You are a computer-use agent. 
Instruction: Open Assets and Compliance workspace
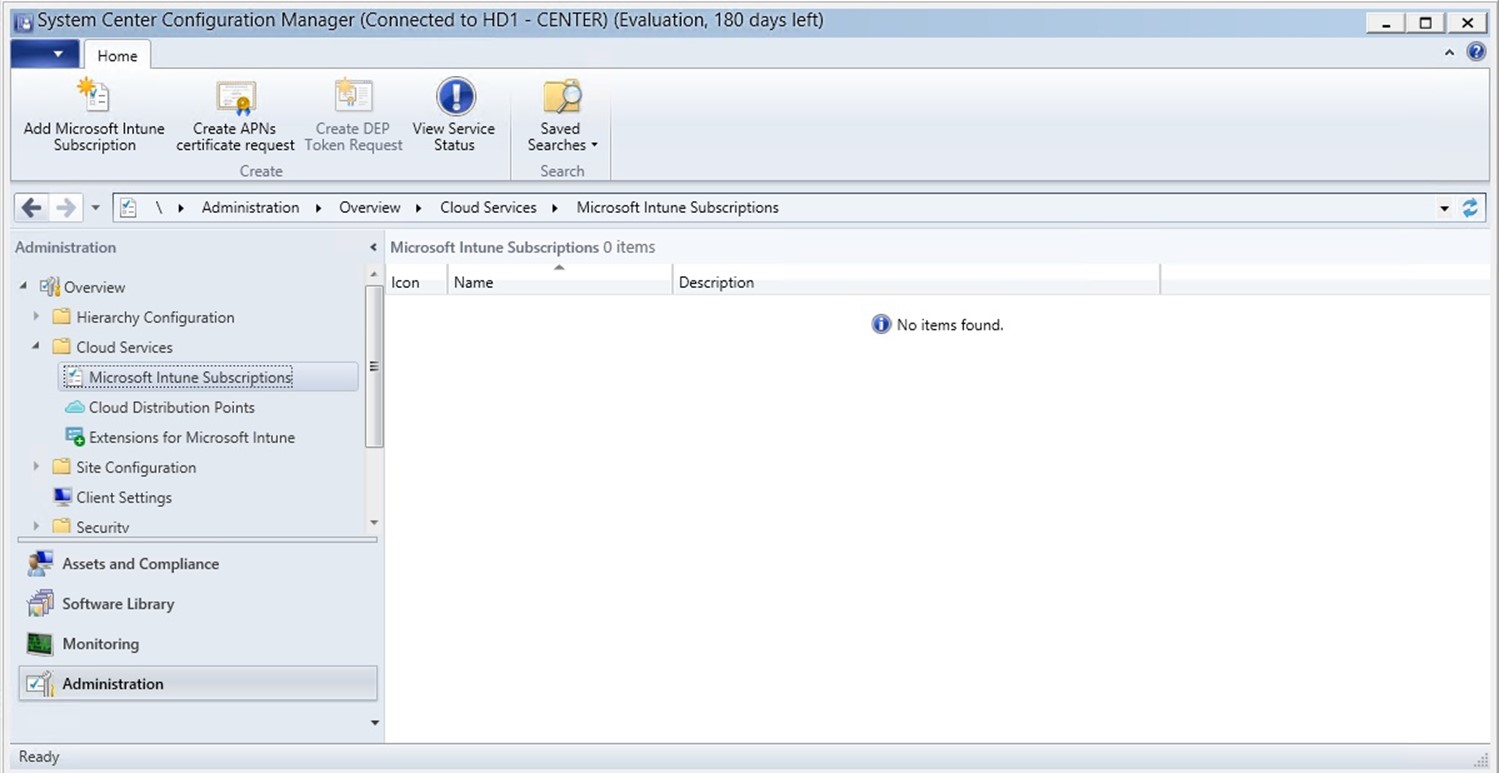click(x=198, y=564)
